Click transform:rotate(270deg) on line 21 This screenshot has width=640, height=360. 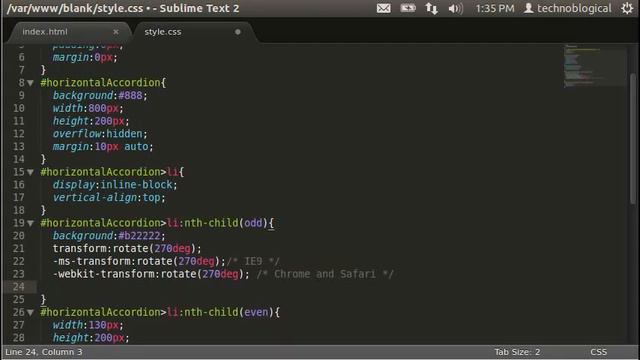point(127,249)
